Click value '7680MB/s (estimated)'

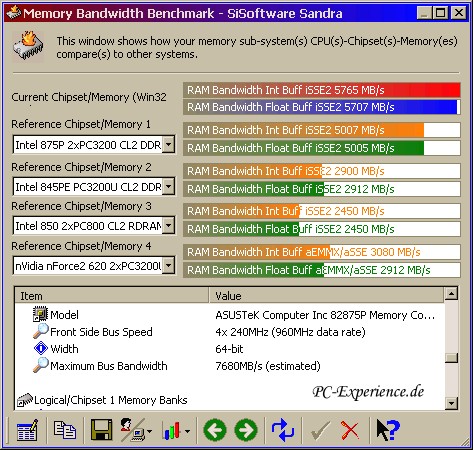(268, 366)
